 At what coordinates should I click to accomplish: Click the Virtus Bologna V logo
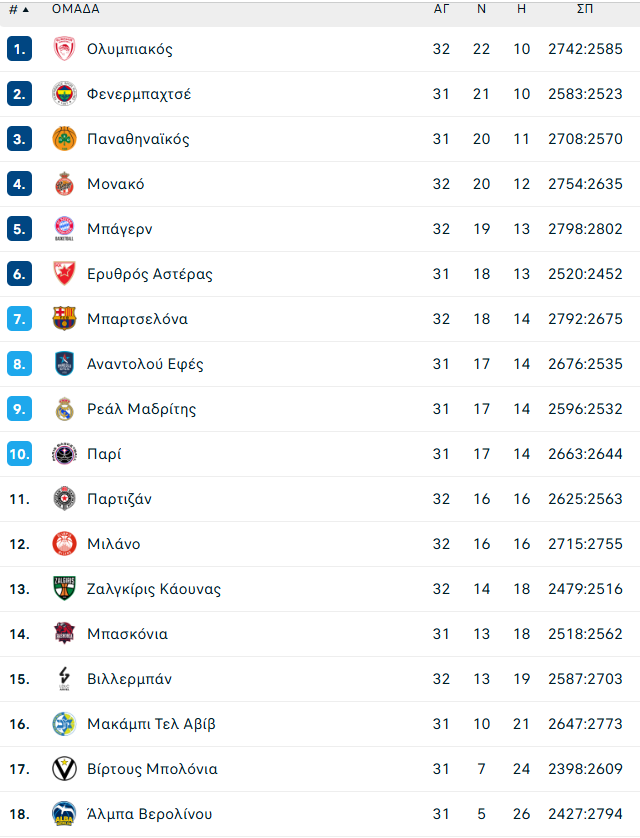[x=64, y=769]
